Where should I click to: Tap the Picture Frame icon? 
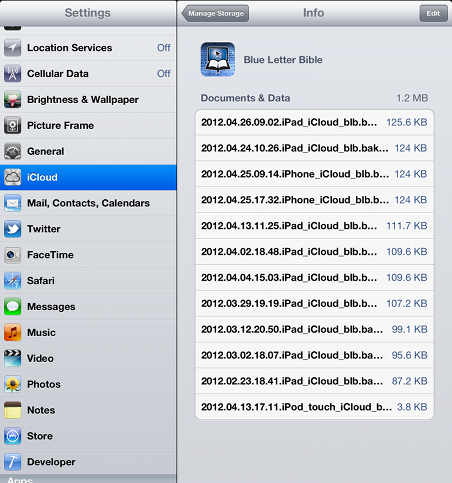pyautogui.click(x=13, y=125)
